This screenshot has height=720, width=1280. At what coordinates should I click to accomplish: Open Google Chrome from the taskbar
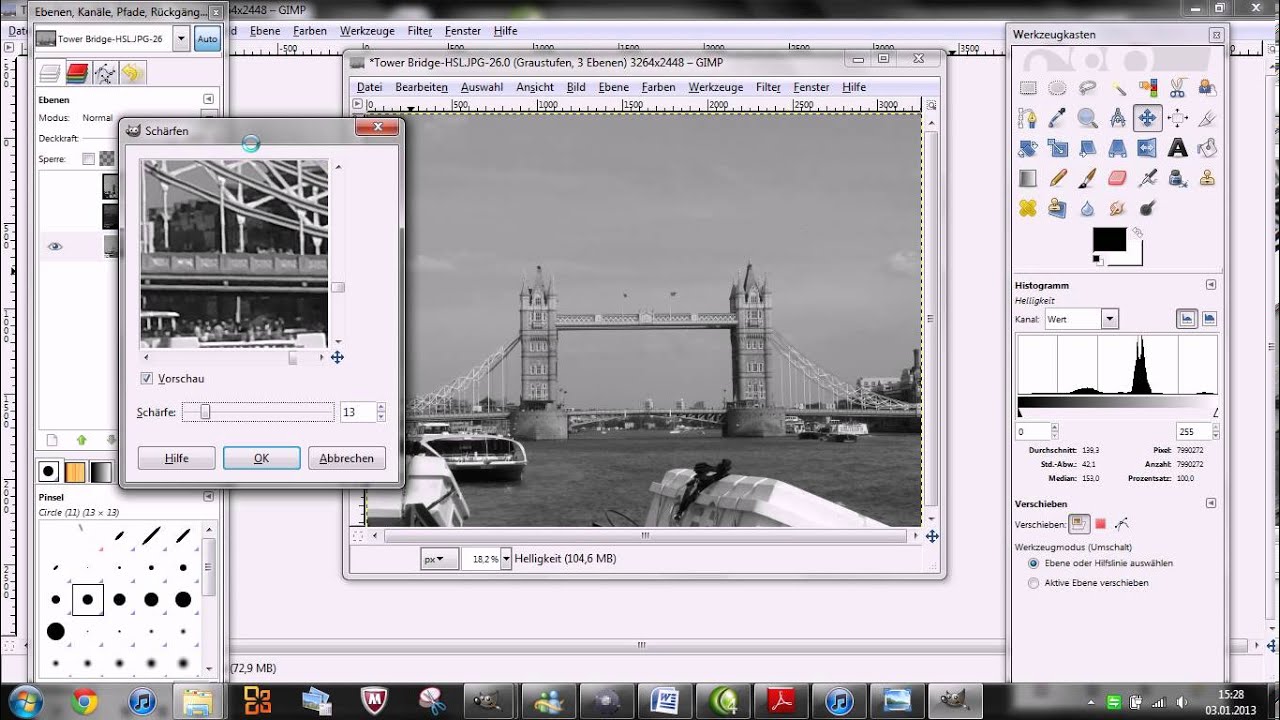[x=84, y=701]
